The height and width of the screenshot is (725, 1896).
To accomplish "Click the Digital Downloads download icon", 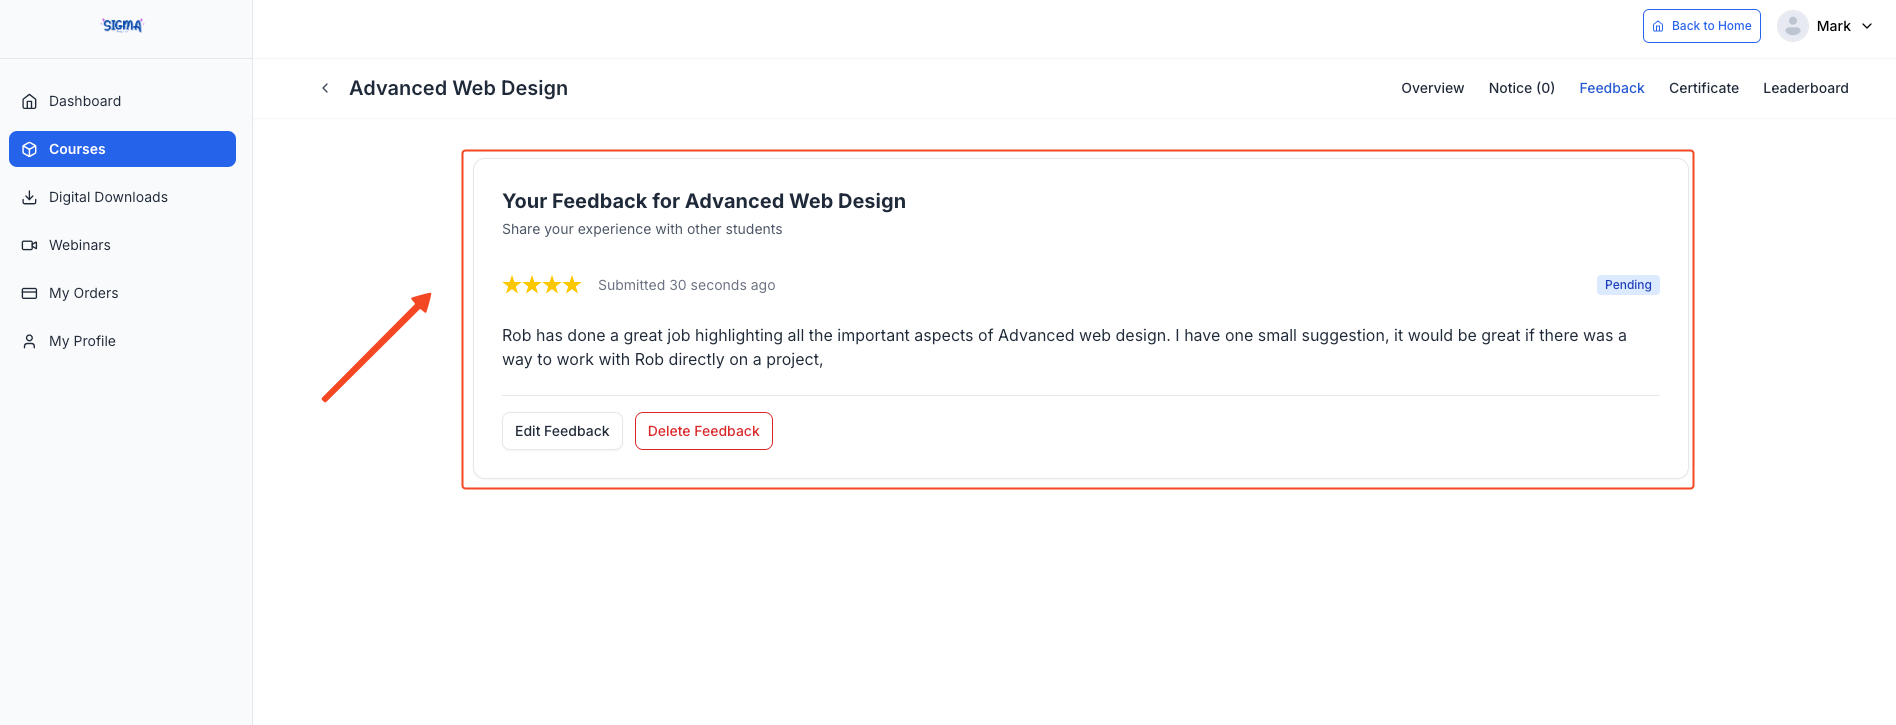I will 30,197.
